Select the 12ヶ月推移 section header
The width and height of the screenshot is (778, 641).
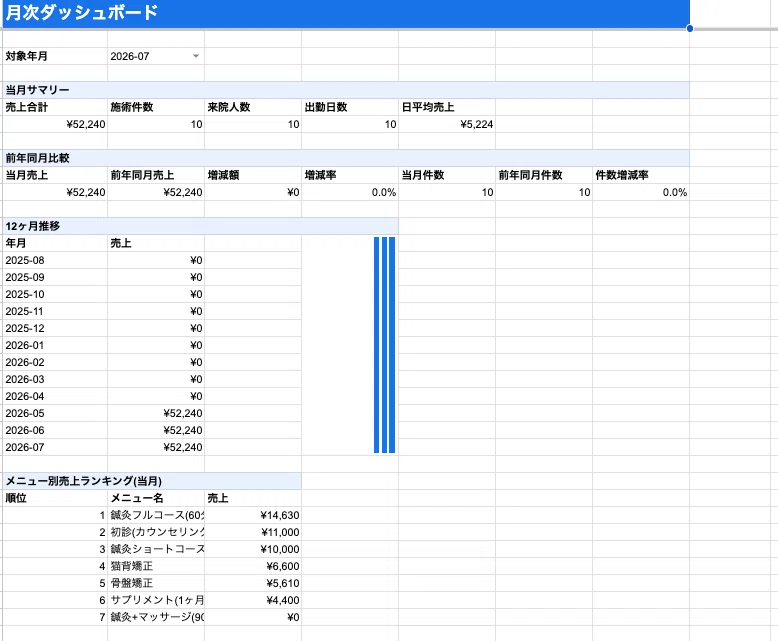[x=200, y=226]
